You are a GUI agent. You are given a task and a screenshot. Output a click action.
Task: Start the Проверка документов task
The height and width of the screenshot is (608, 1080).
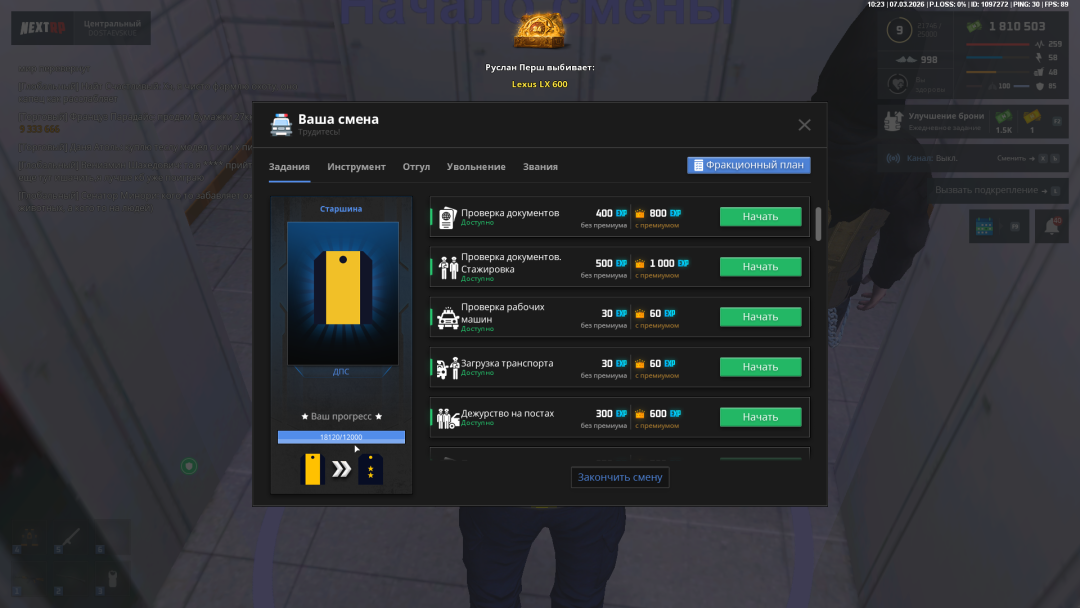(760, 217)
